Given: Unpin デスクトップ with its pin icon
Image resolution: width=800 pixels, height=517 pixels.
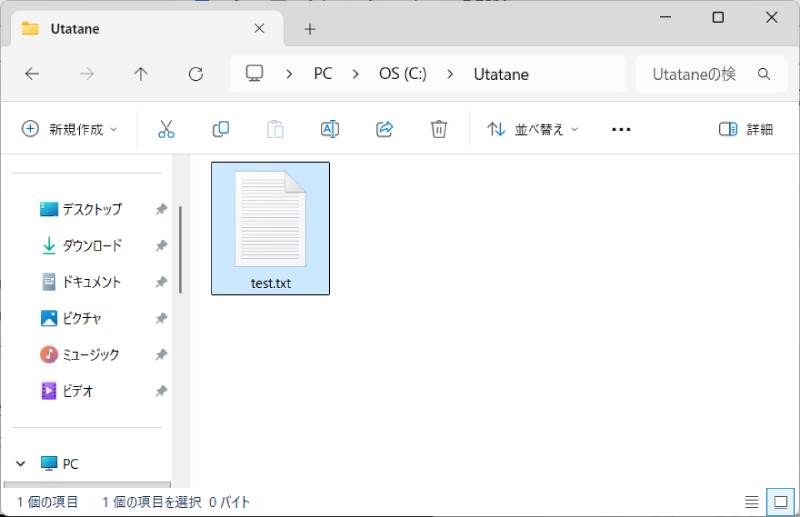Looking at the screenshot, I should [161, 209].
